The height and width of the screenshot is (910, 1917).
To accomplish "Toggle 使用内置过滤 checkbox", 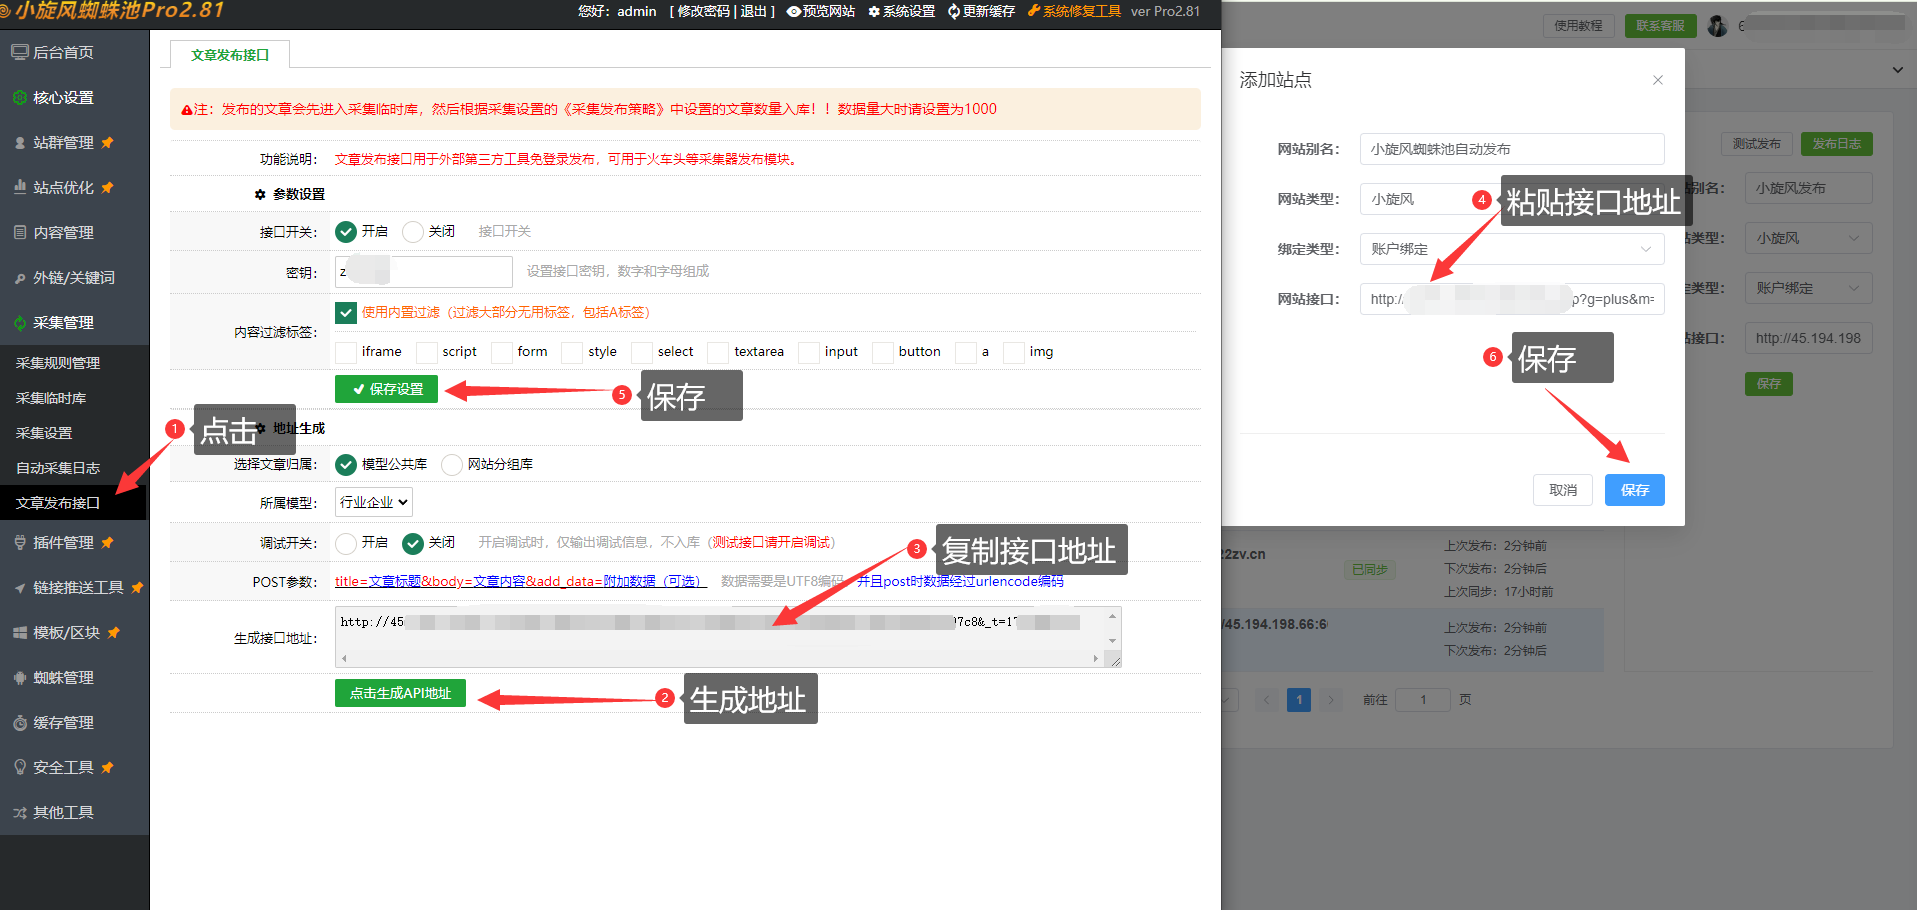I will tap(346, 313).
